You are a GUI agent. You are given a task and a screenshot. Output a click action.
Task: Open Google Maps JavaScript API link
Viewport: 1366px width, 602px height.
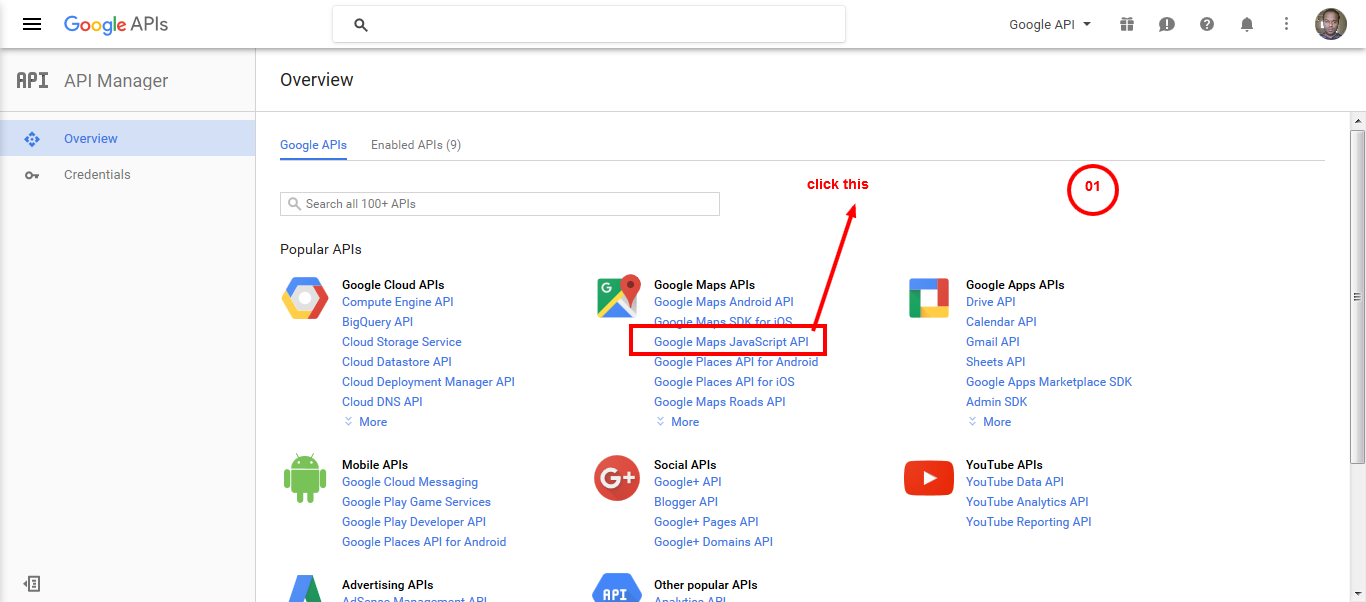click(731, 342)
